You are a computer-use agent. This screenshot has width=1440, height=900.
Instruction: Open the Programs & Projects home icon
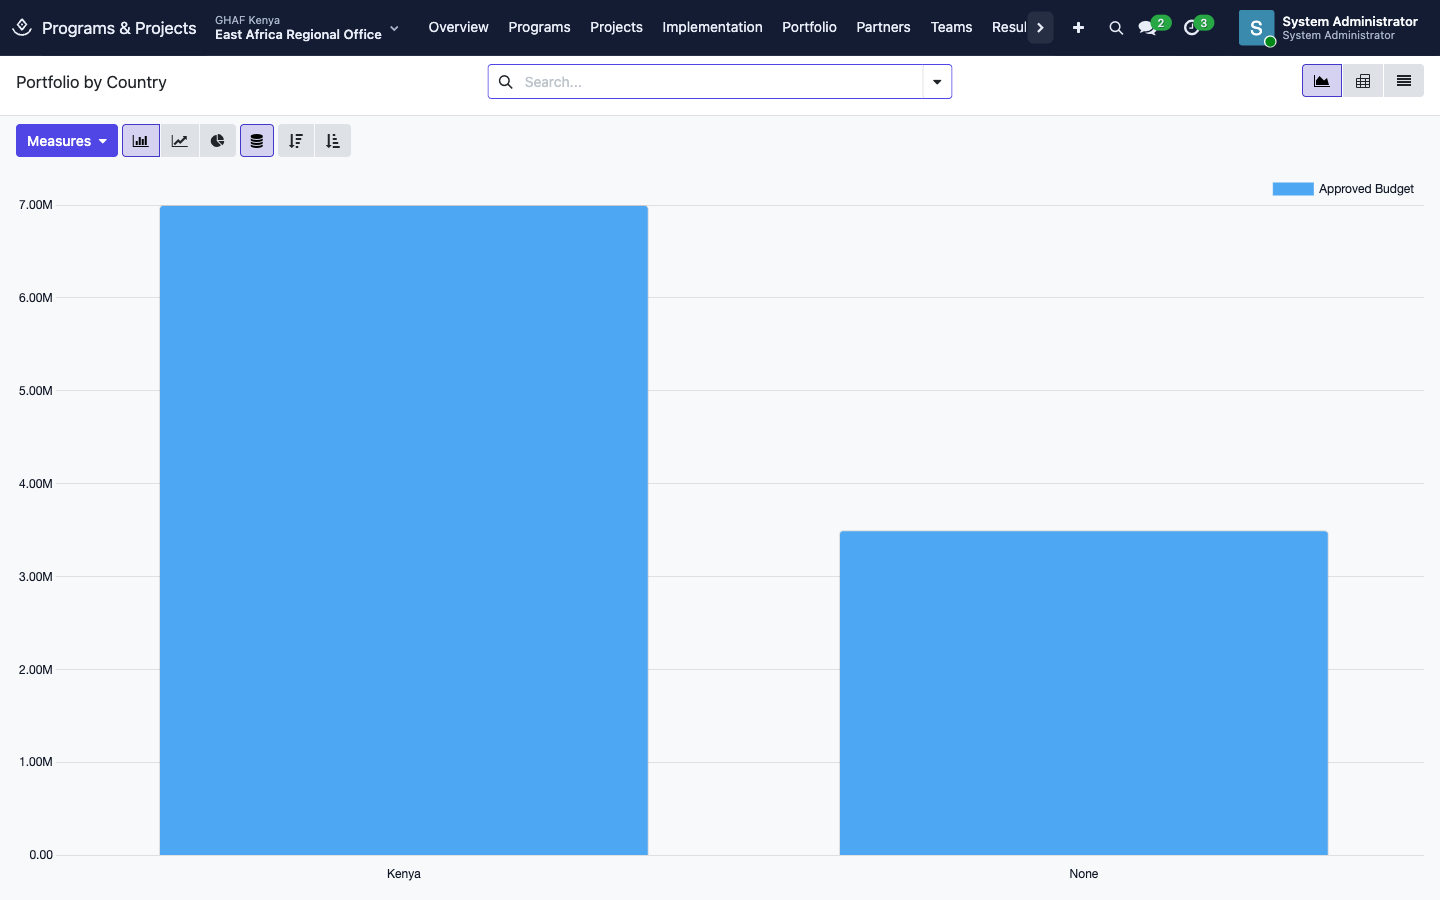[22, 27]
